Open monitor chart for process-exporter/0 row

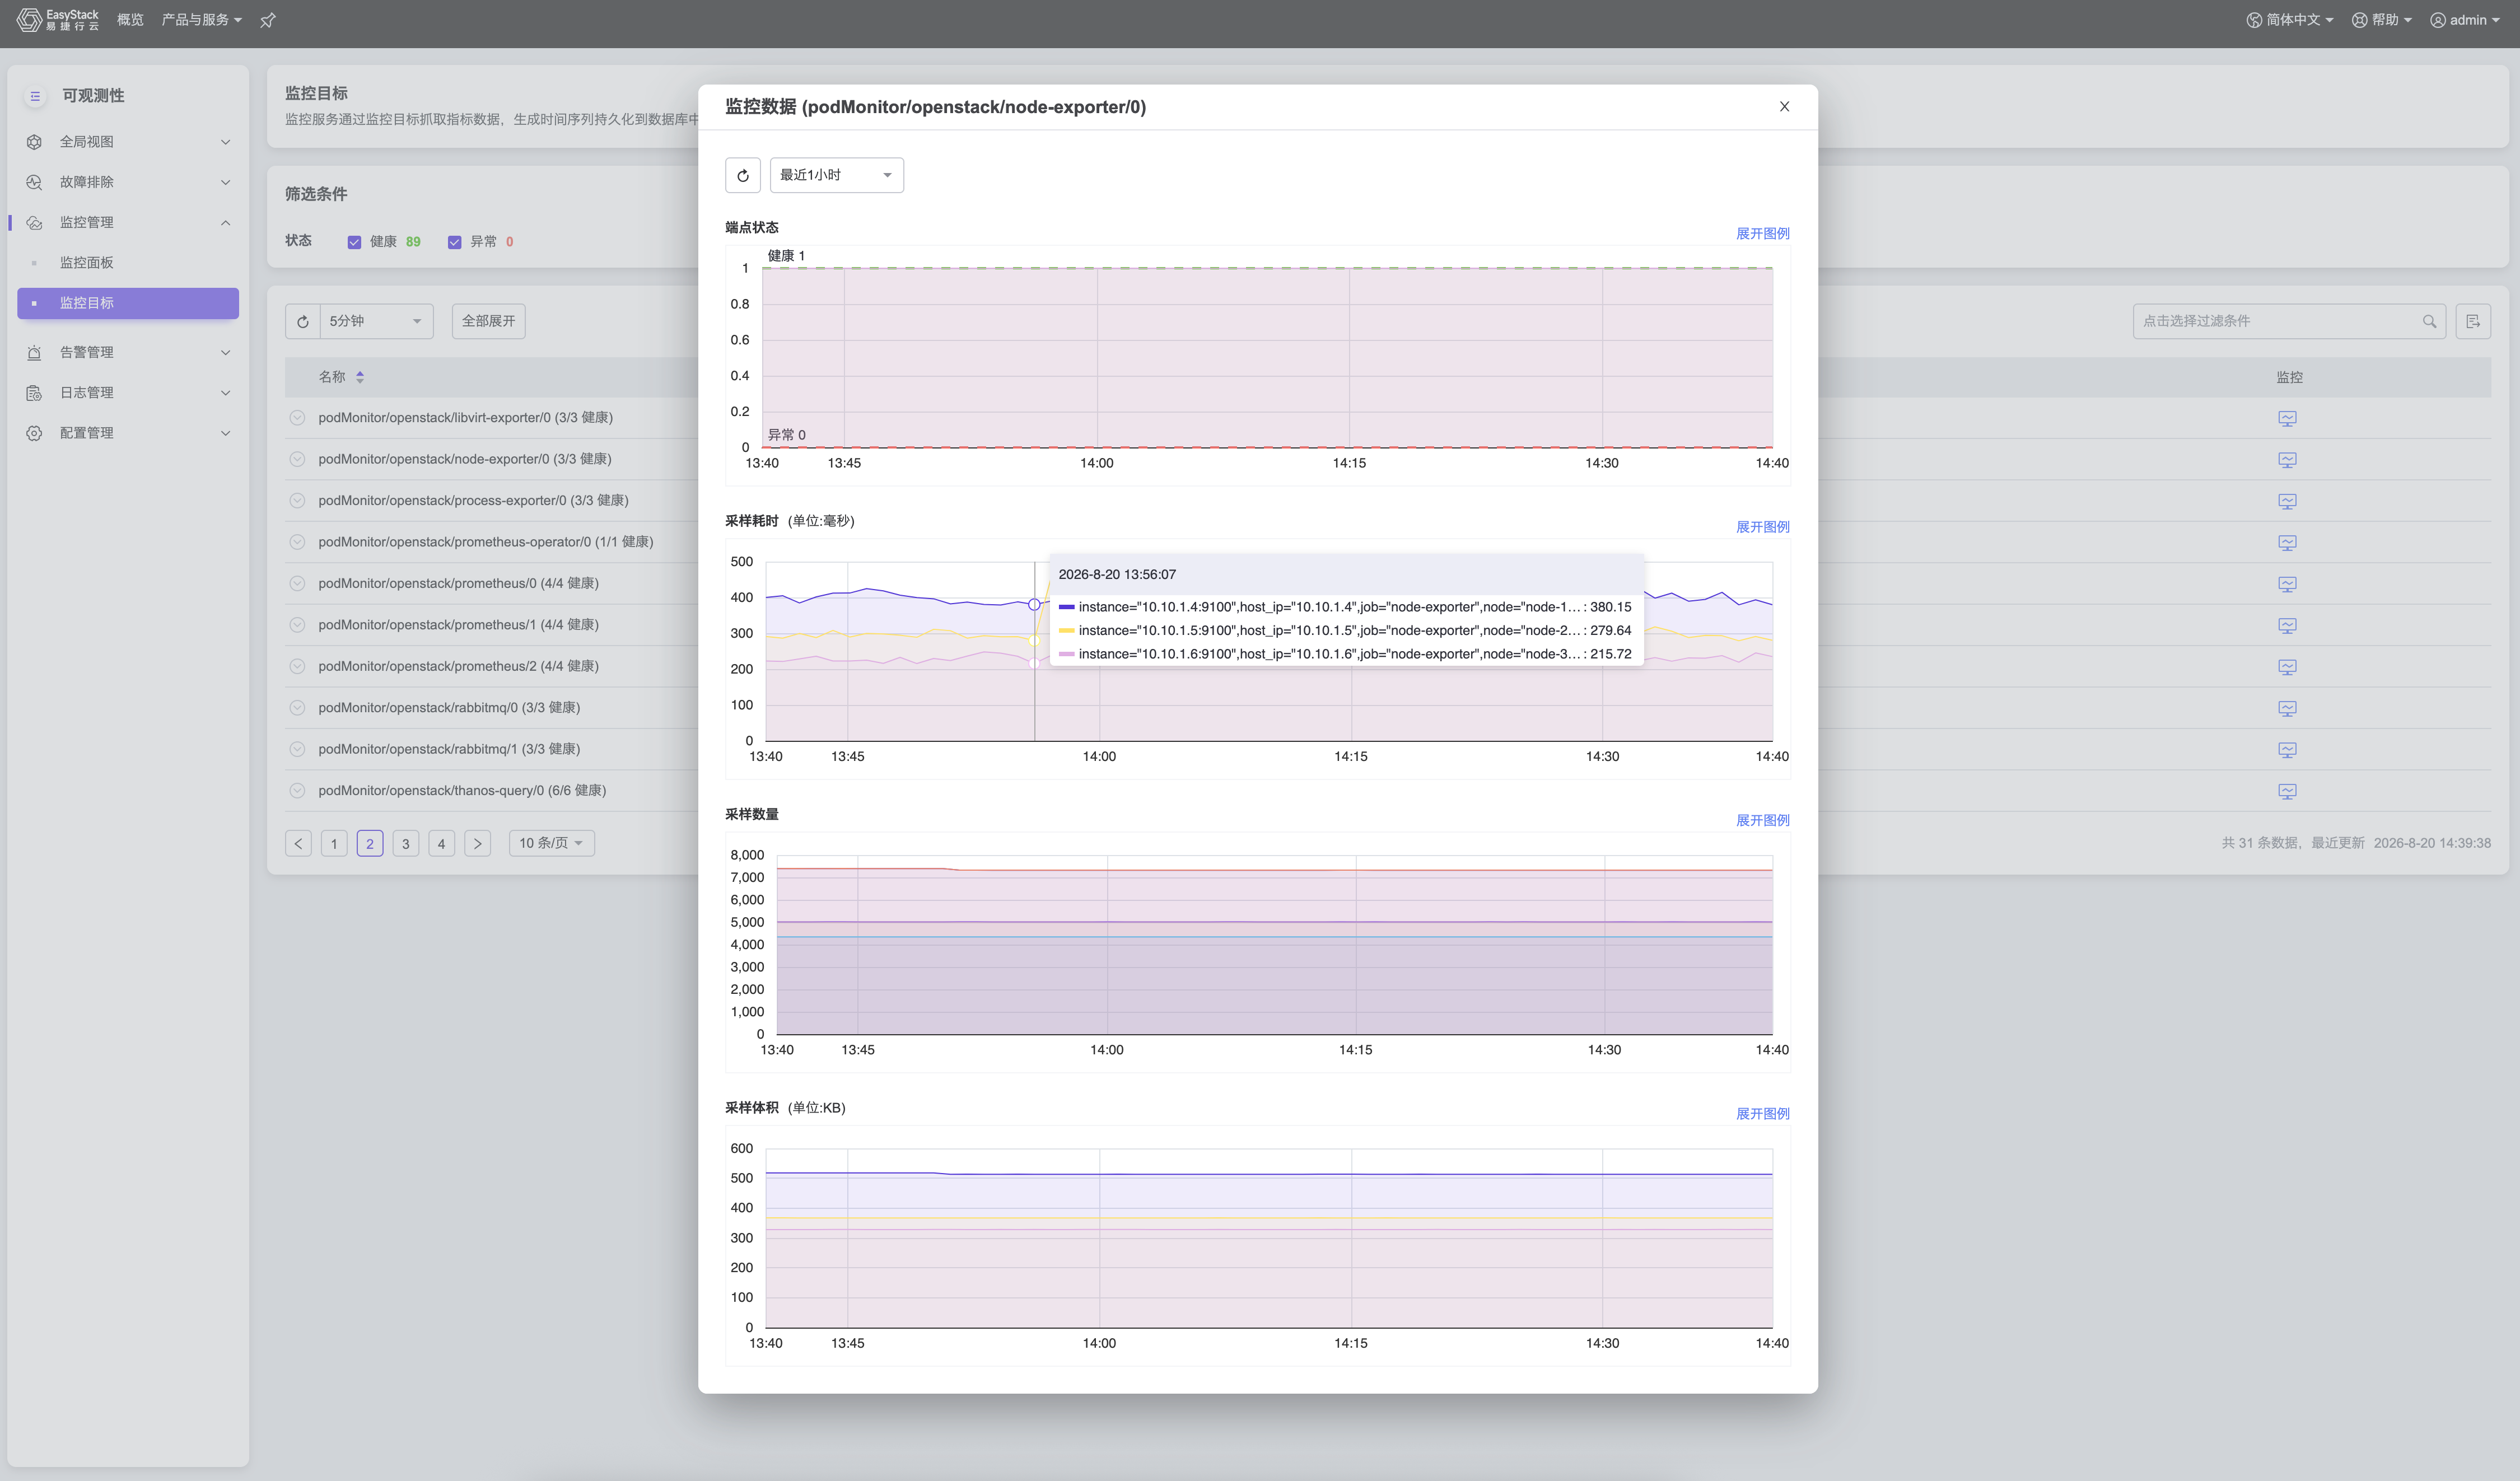2287,501
